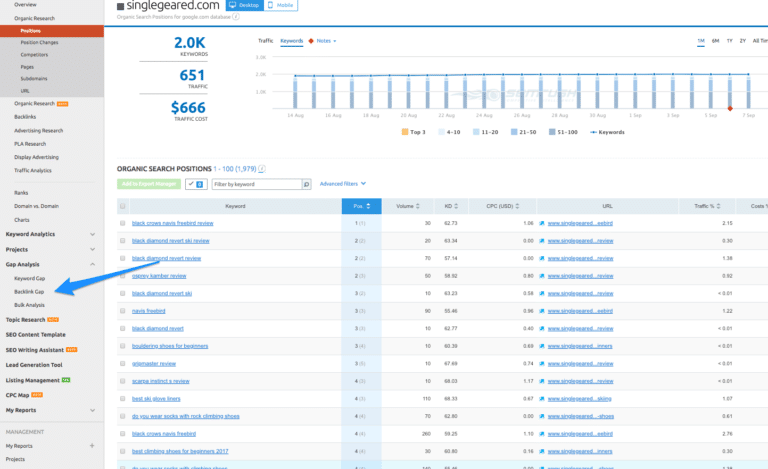Expand the My Reports sidebar section
Image resolution: width=768 pixels, height=469 pixels.
pos(93,411)
